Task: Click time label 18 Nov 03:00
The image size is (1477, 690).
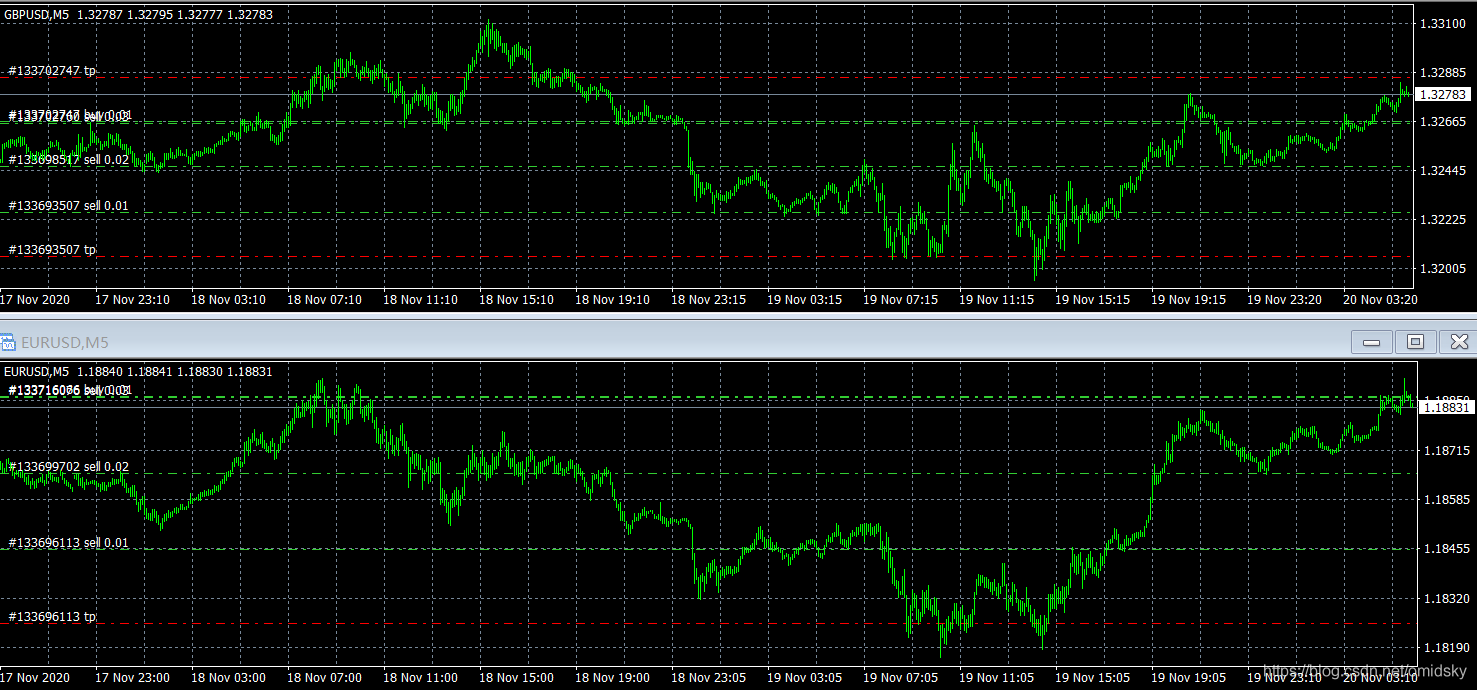Action: click(x=228, y=678)
